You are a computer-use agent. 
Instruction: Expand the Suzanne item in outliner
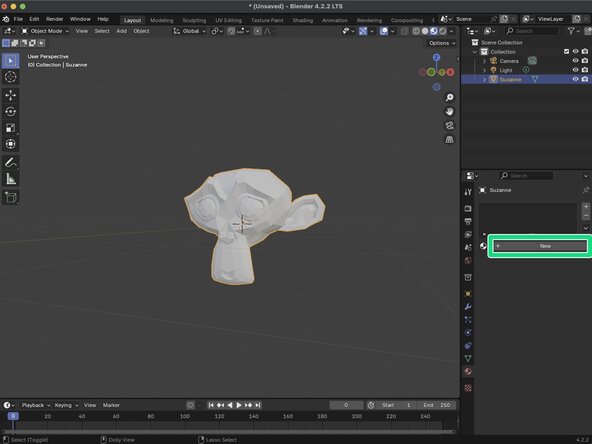(x=484, y=79)
